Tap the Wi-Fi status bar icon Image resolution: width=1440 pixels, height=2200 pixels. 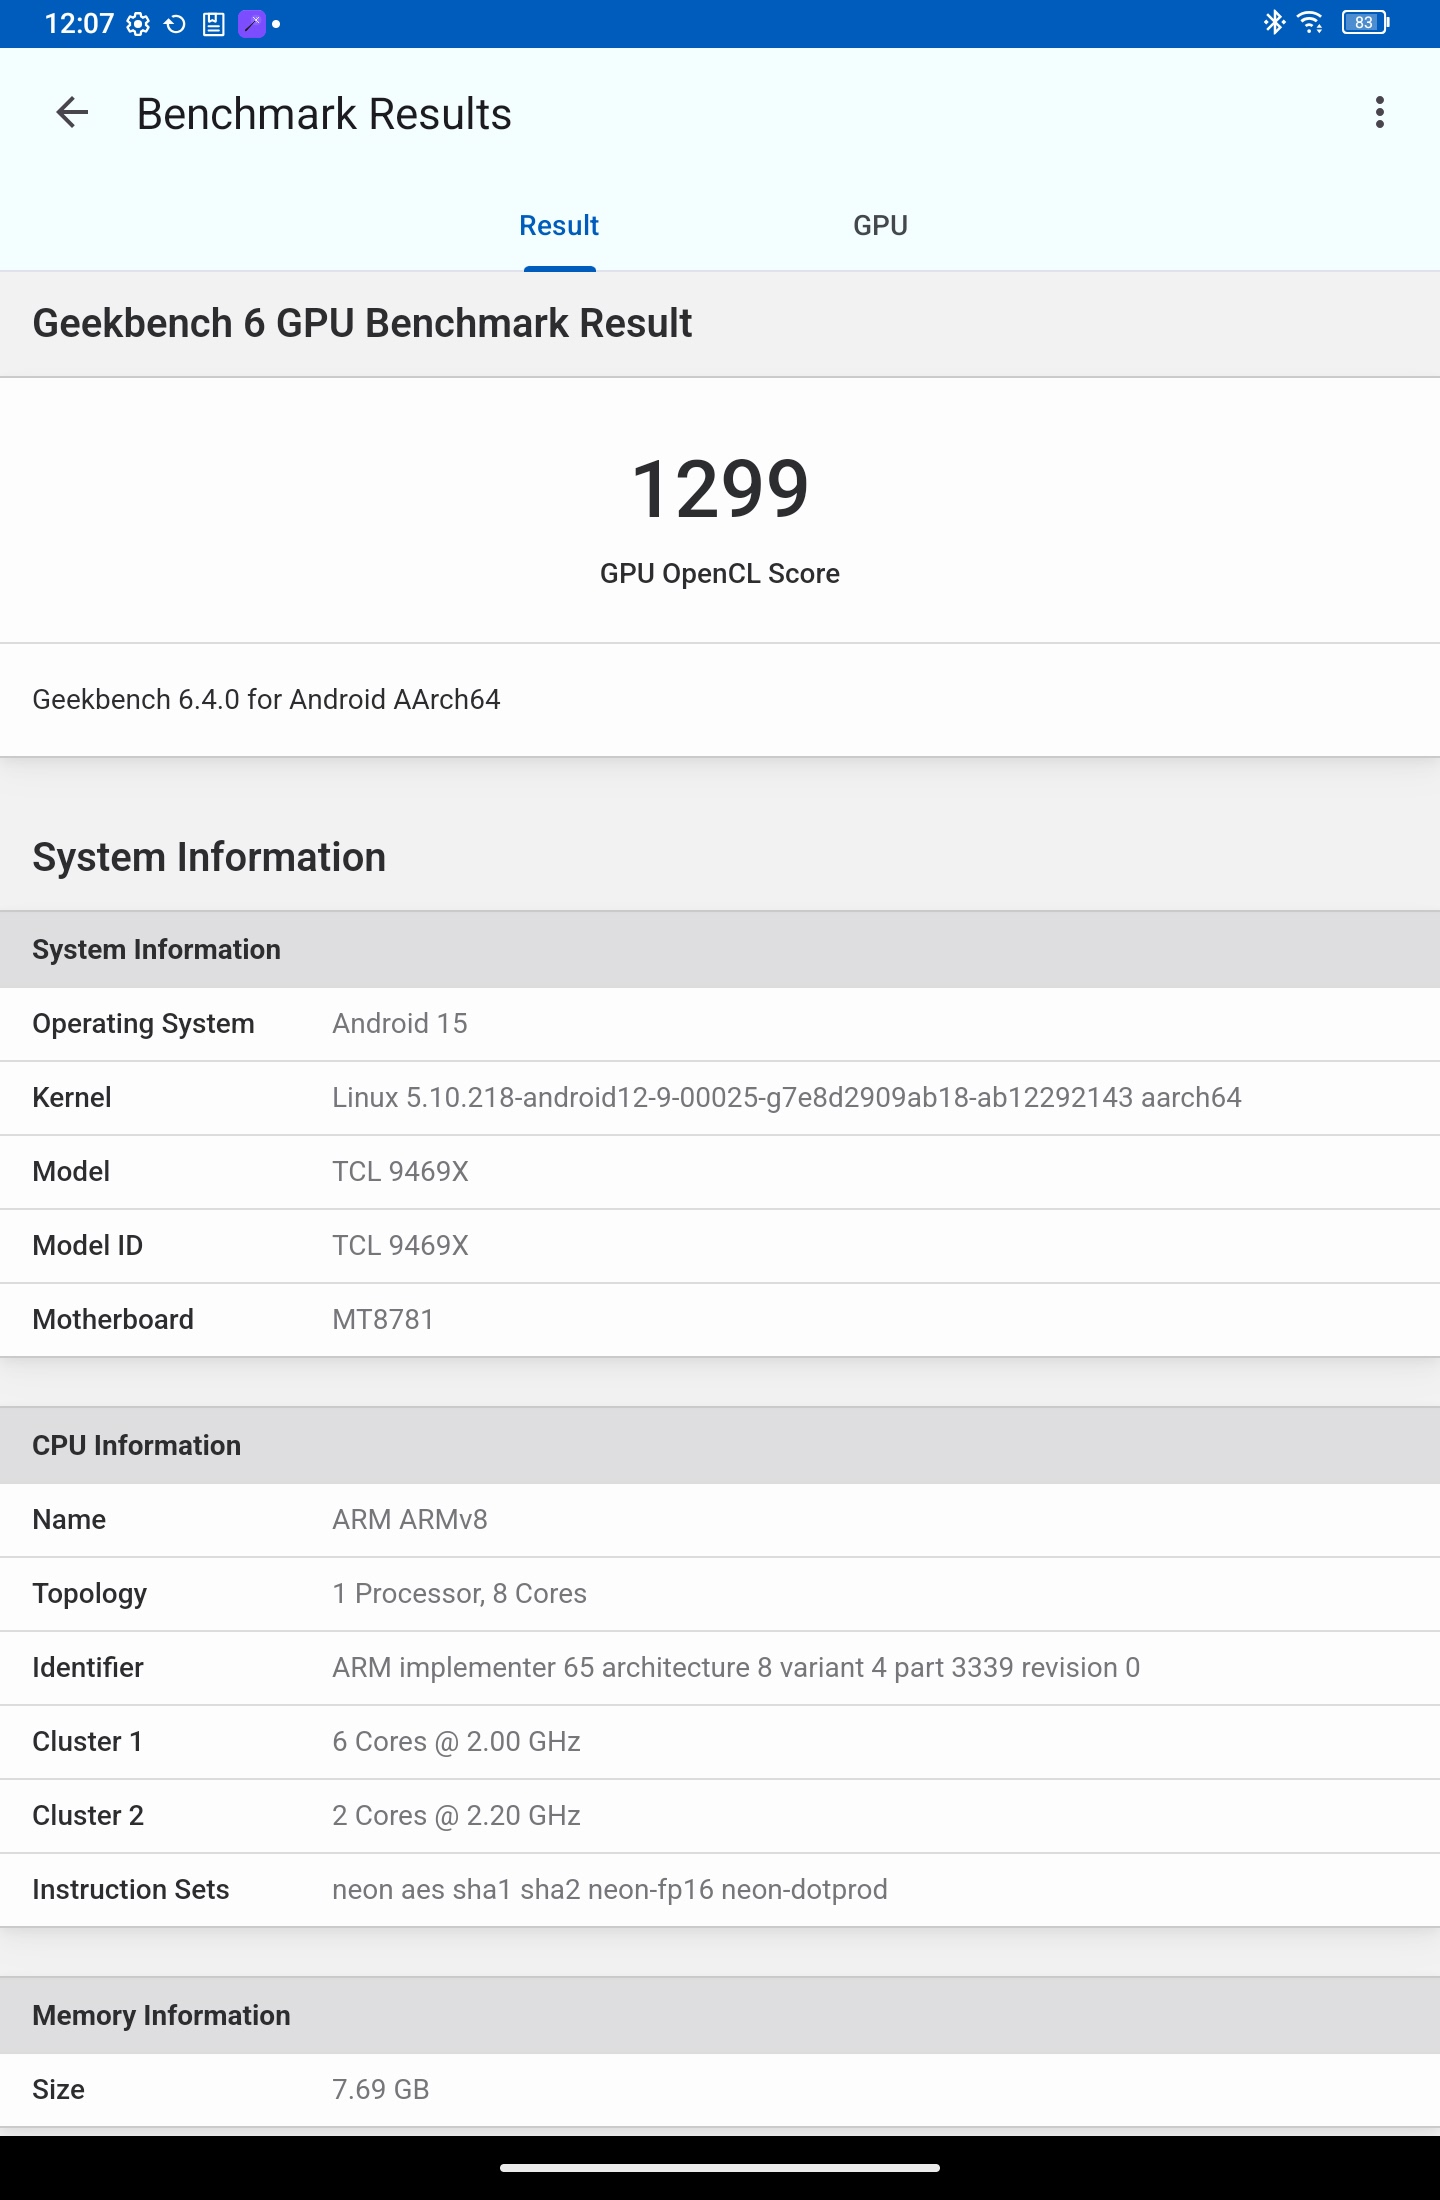[1310, 22]
